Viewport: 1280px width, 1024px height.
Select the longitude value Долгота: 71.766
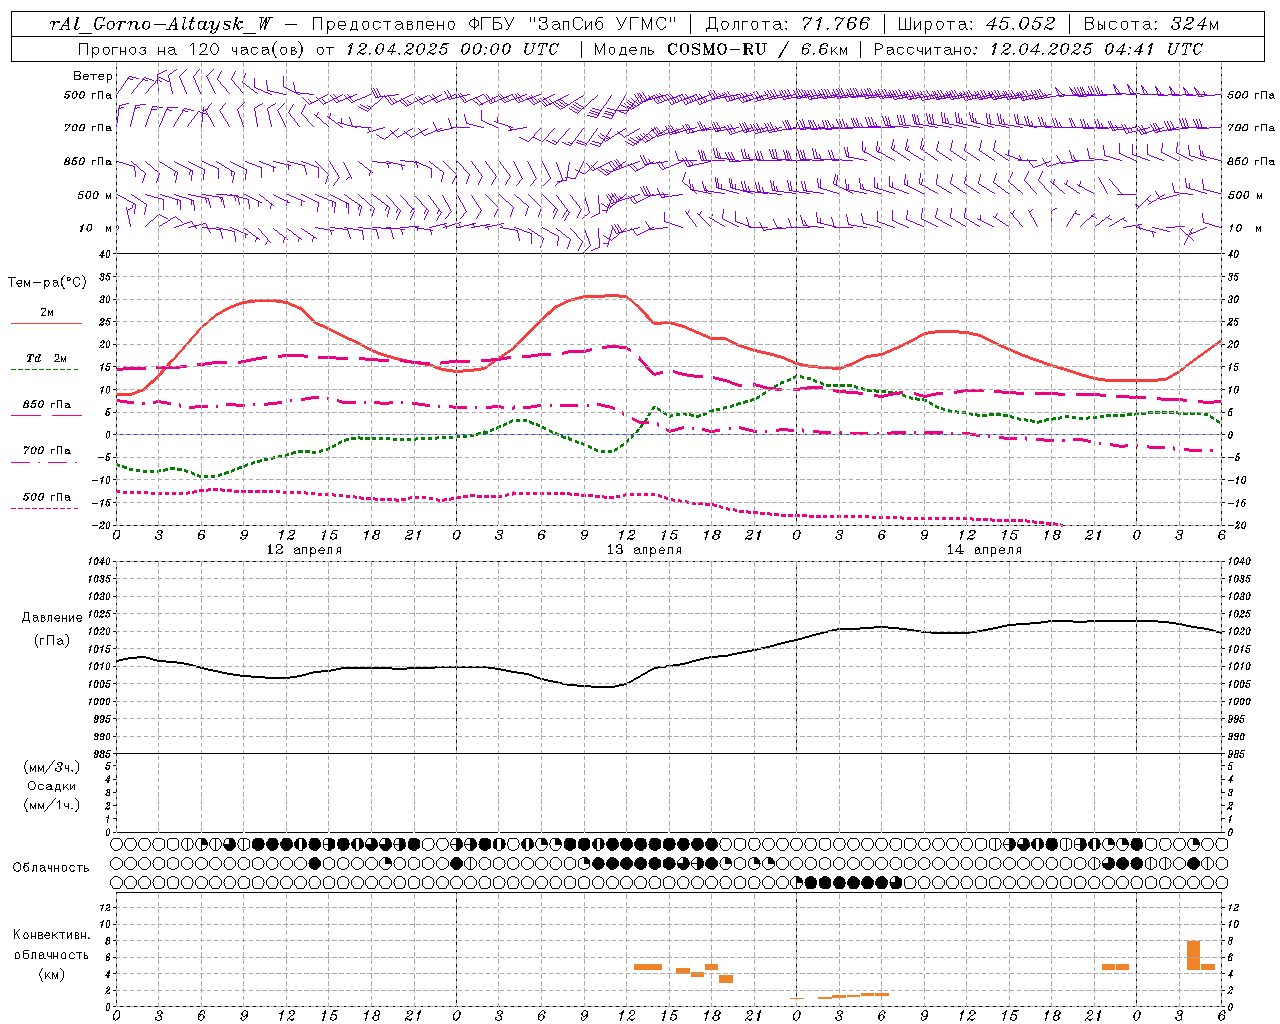coord(788,24)
